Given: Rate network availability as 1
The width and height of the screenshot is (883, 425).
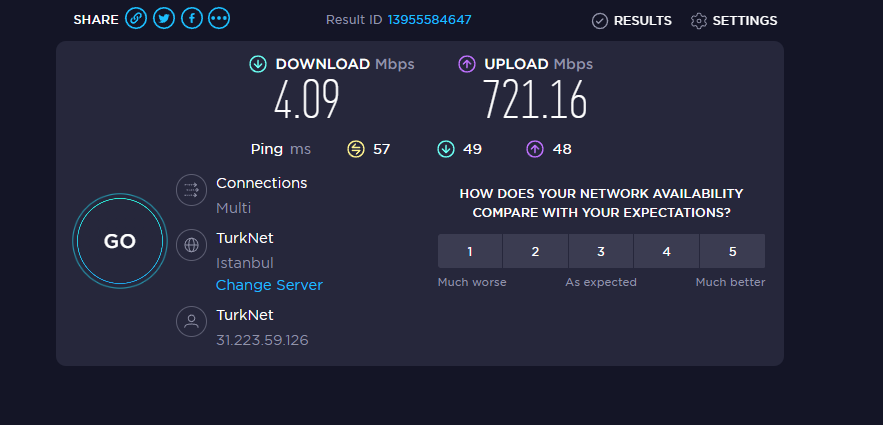Looking at the screenshot, I should click(470, 251).
